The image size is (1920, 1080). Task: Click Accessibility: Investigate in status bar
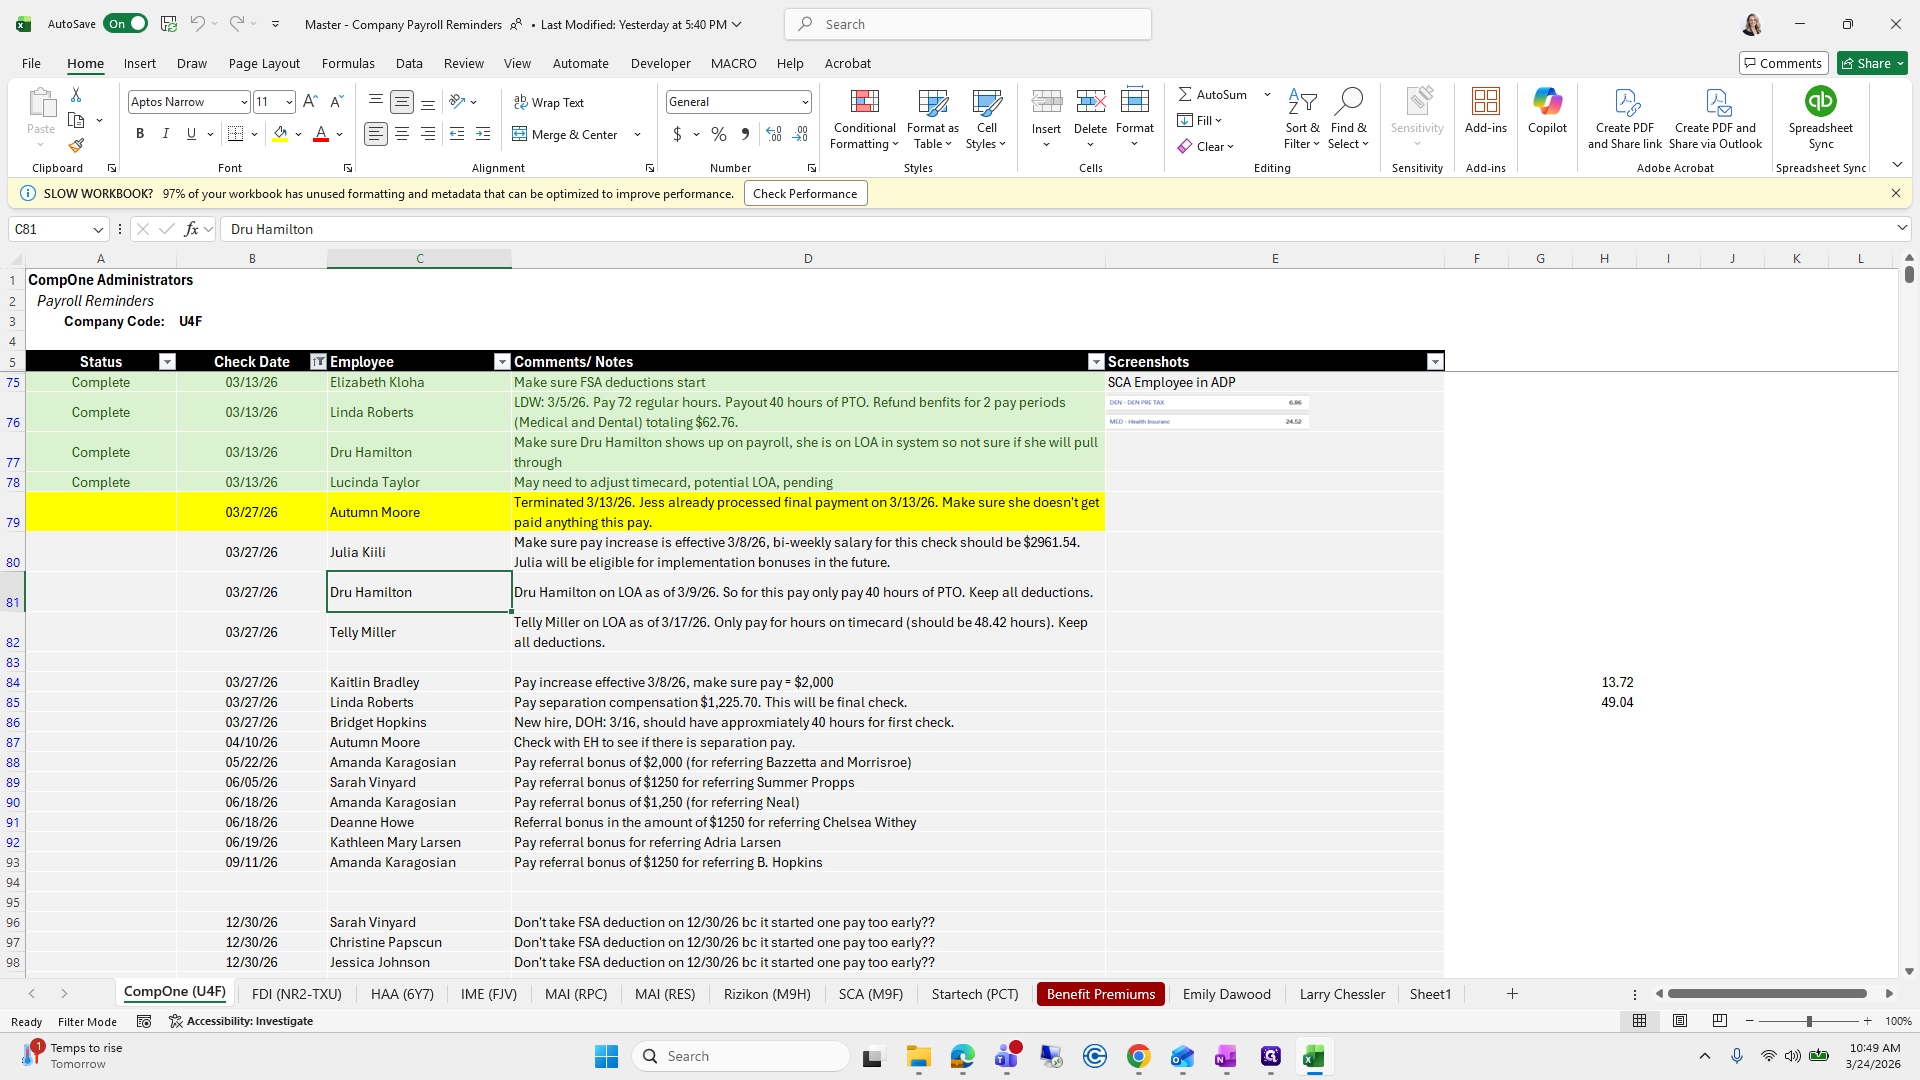(x=241, y=1021)
